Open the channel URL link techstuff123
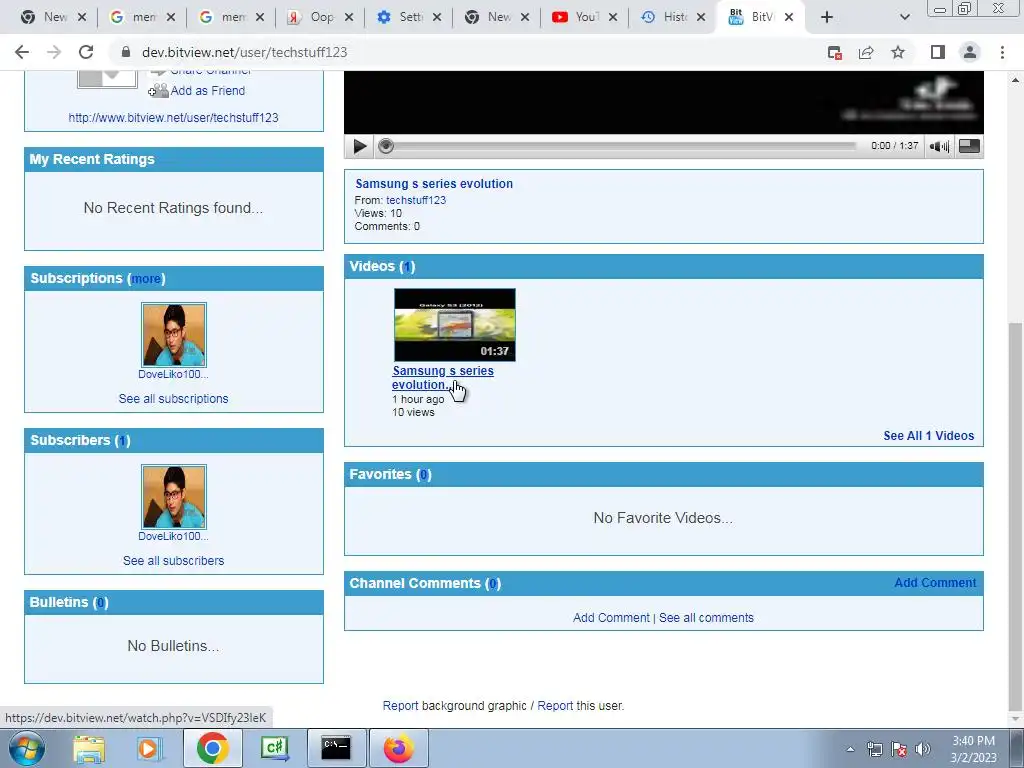This screenshot has width=1024, height=768. coord(173,118)
